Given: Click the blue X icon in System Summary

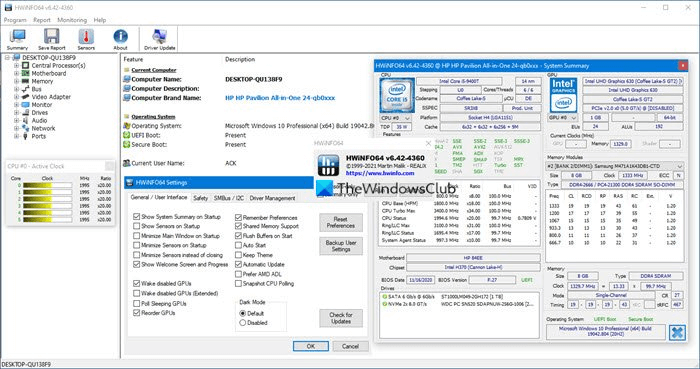Looking at the screenshot, I should point(677,332).
